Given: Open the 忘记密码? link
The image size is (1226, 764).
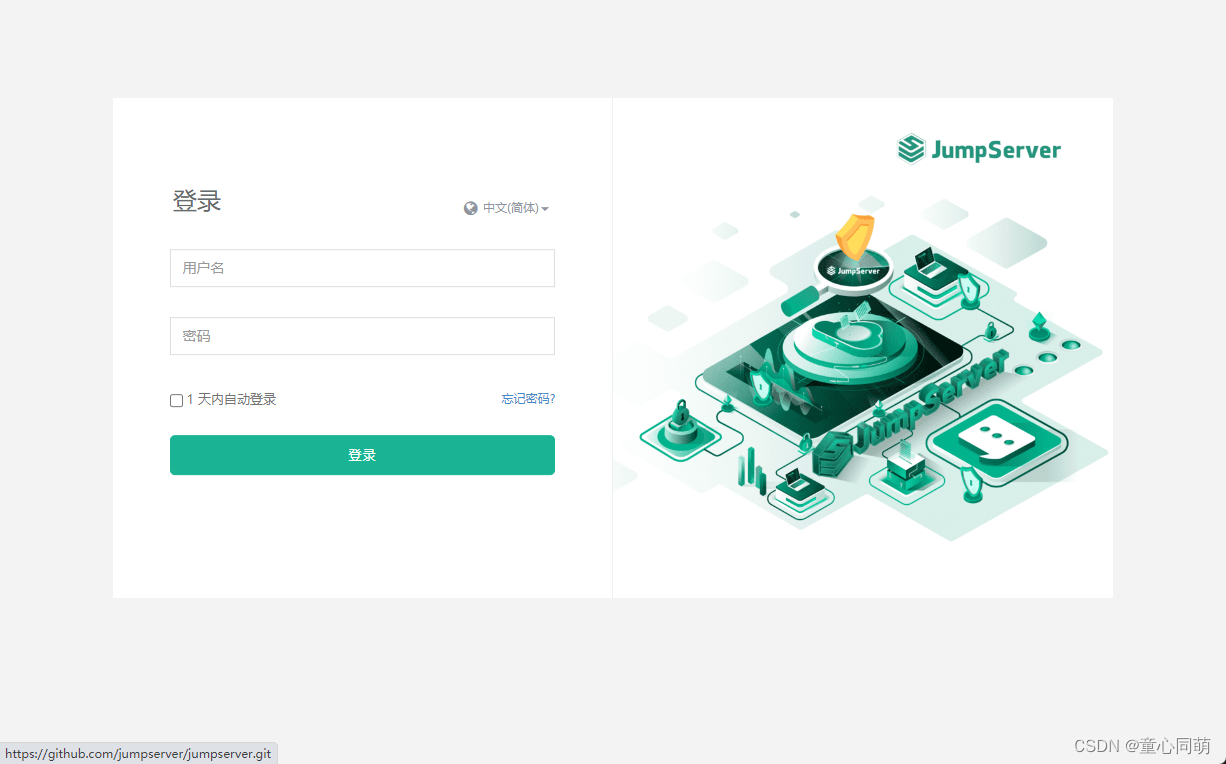Looking at the screenshot, I should [528, 398].
